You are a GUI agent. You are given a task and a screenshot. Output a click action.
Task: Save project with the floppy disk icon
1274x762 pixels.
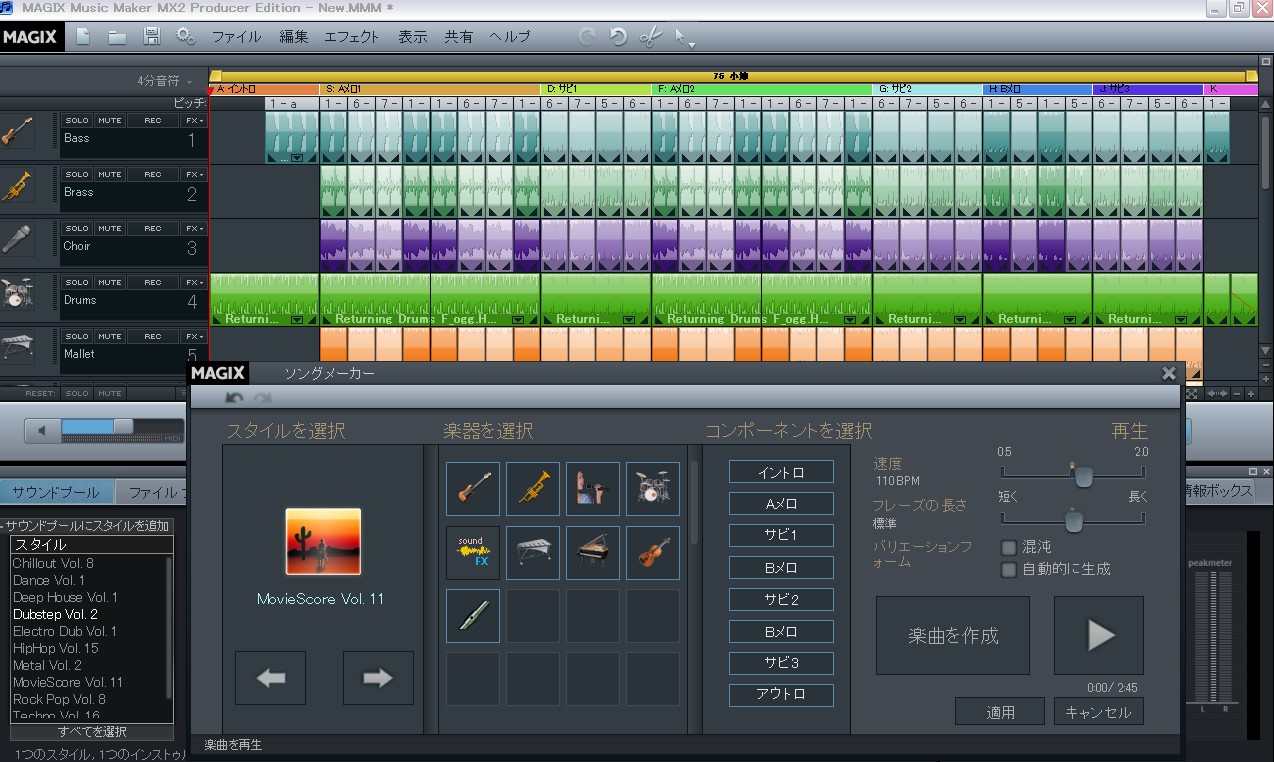152,37
